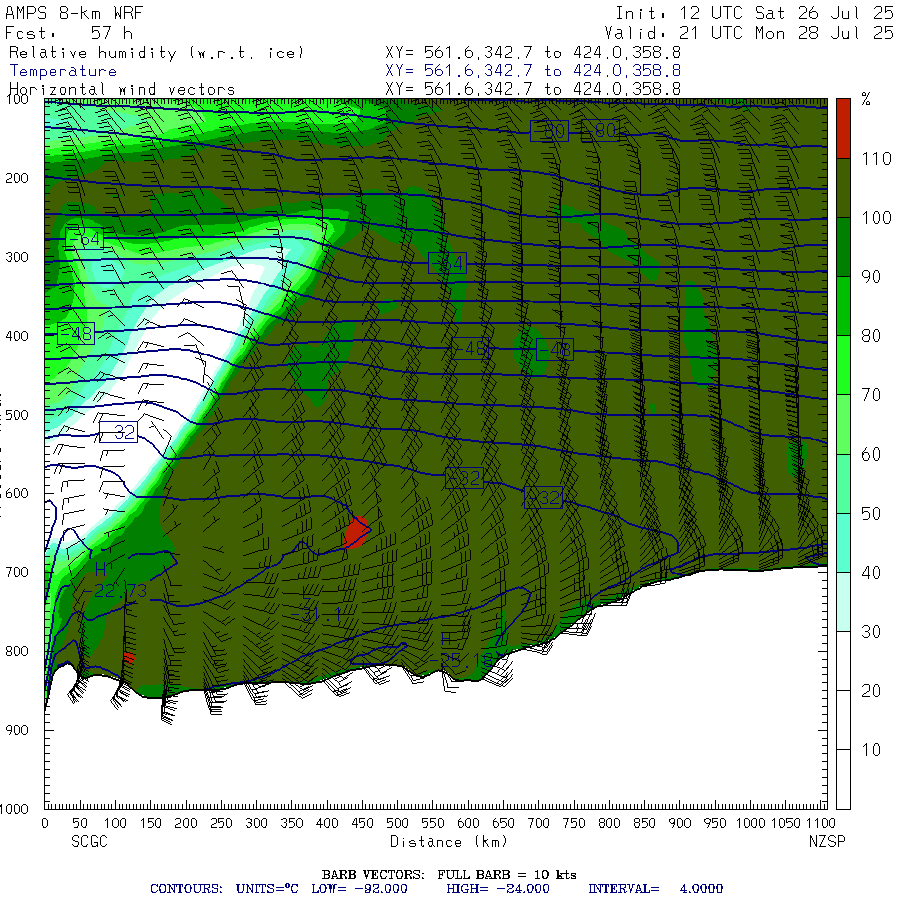900x900 pixels.
Task: Click the boxed "-48" contour label at left edge
Action: 76,333
